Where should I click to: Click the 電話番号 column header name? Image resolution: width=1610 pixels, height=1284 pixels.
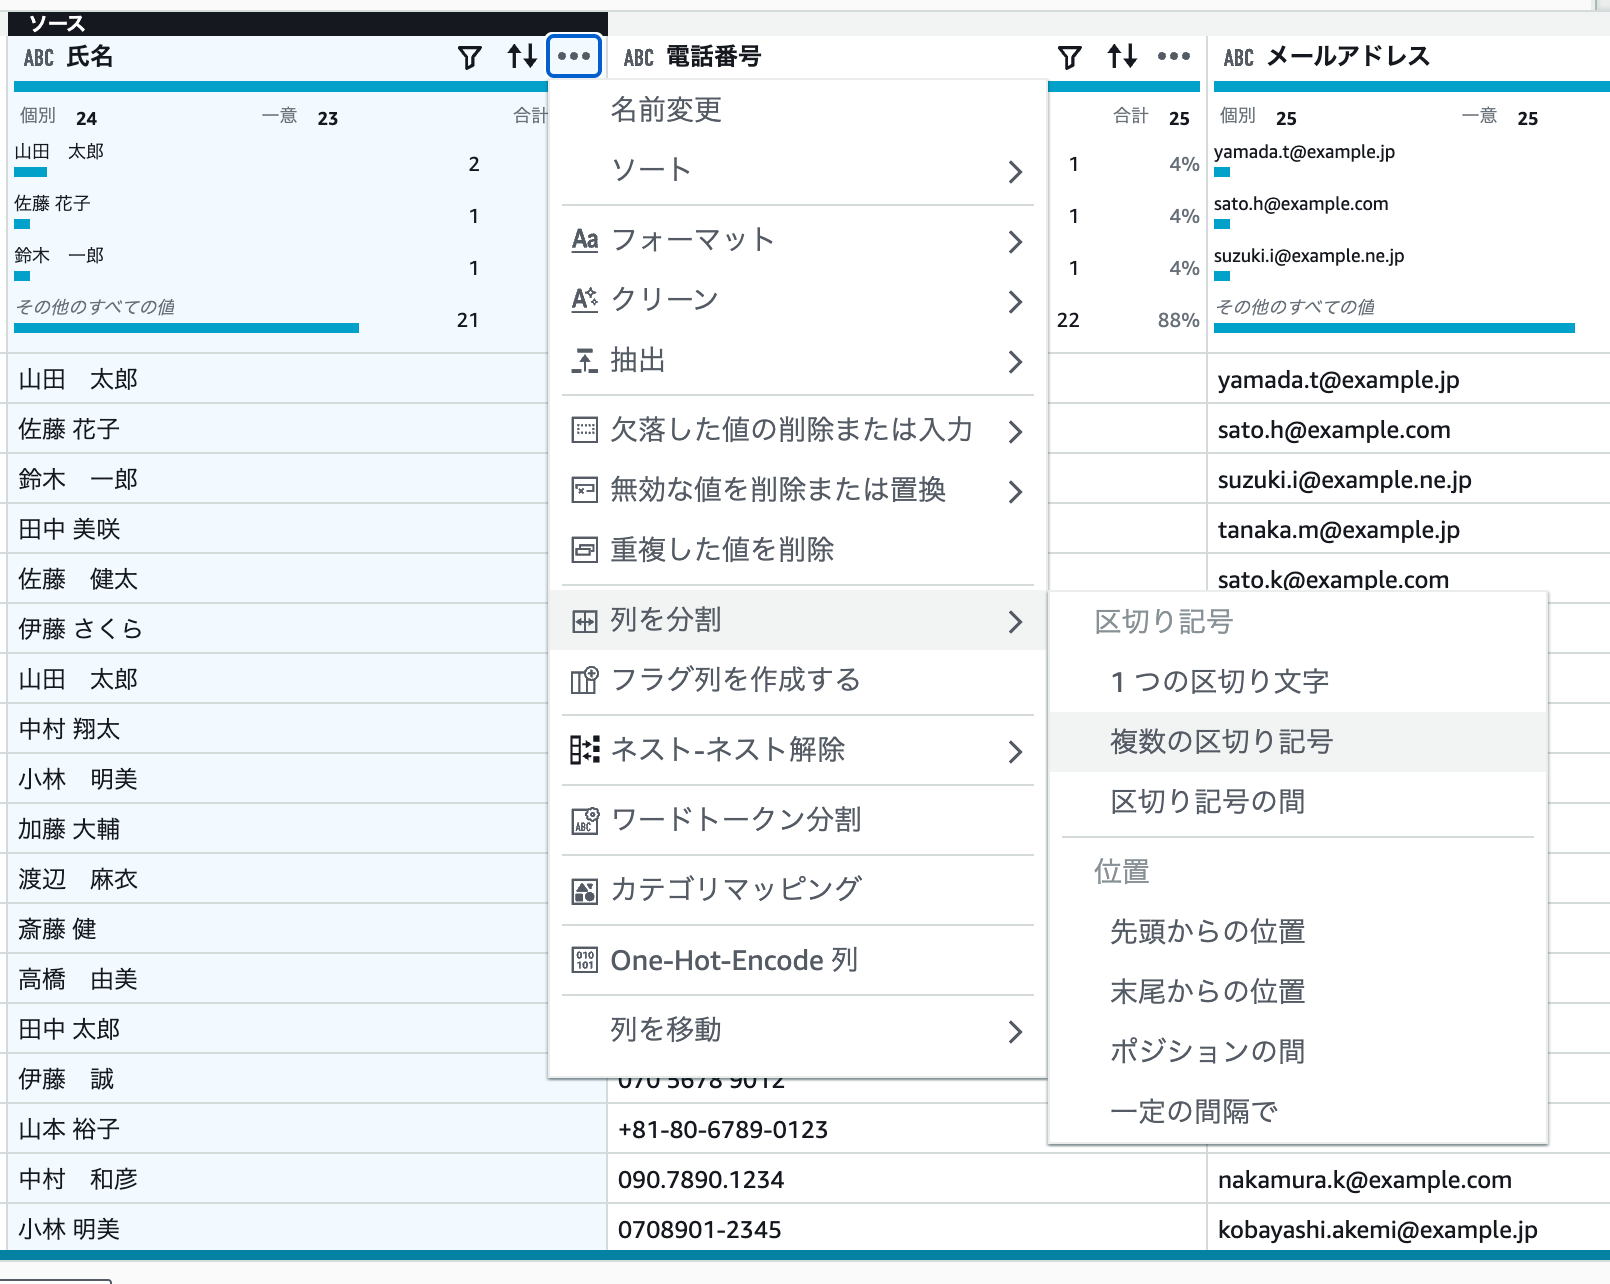click(714, 57)
